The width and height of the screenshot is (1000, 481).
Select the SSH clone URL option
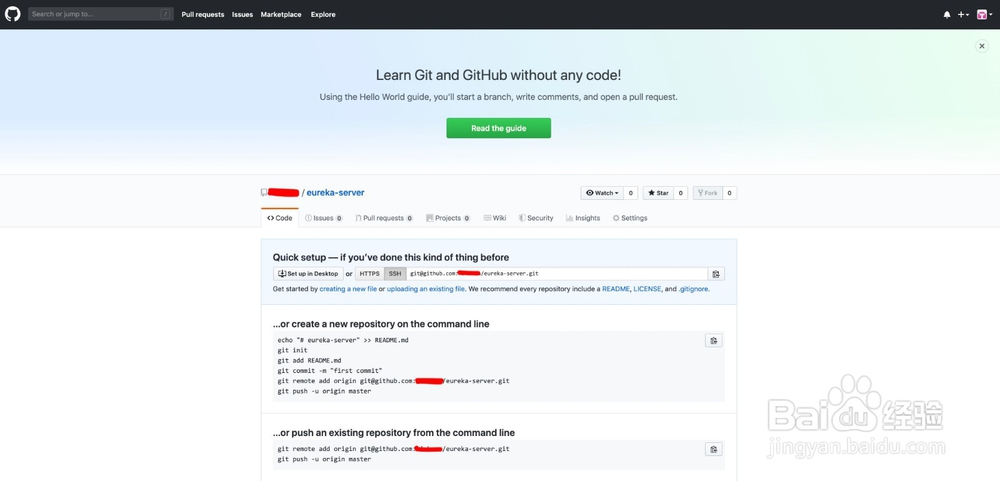tap(395, 274)
